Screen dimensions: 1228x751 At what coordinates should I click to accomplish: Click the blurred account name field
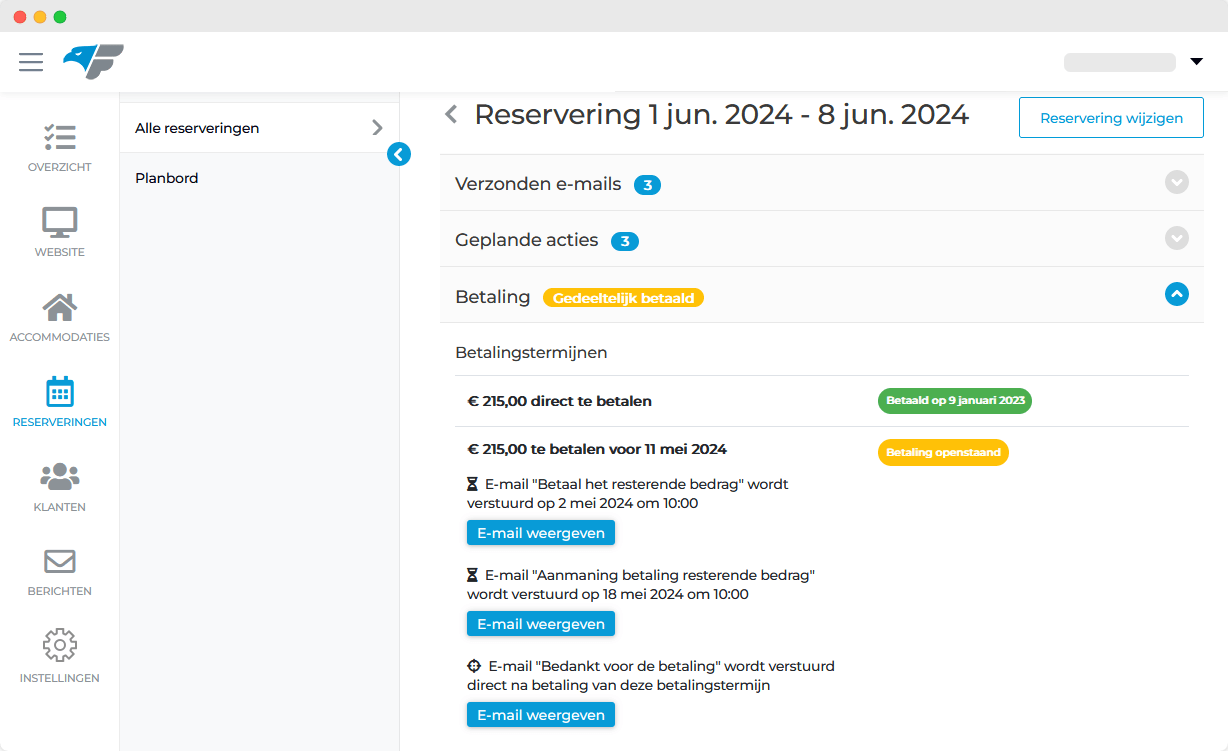[x=1120, y=62]
